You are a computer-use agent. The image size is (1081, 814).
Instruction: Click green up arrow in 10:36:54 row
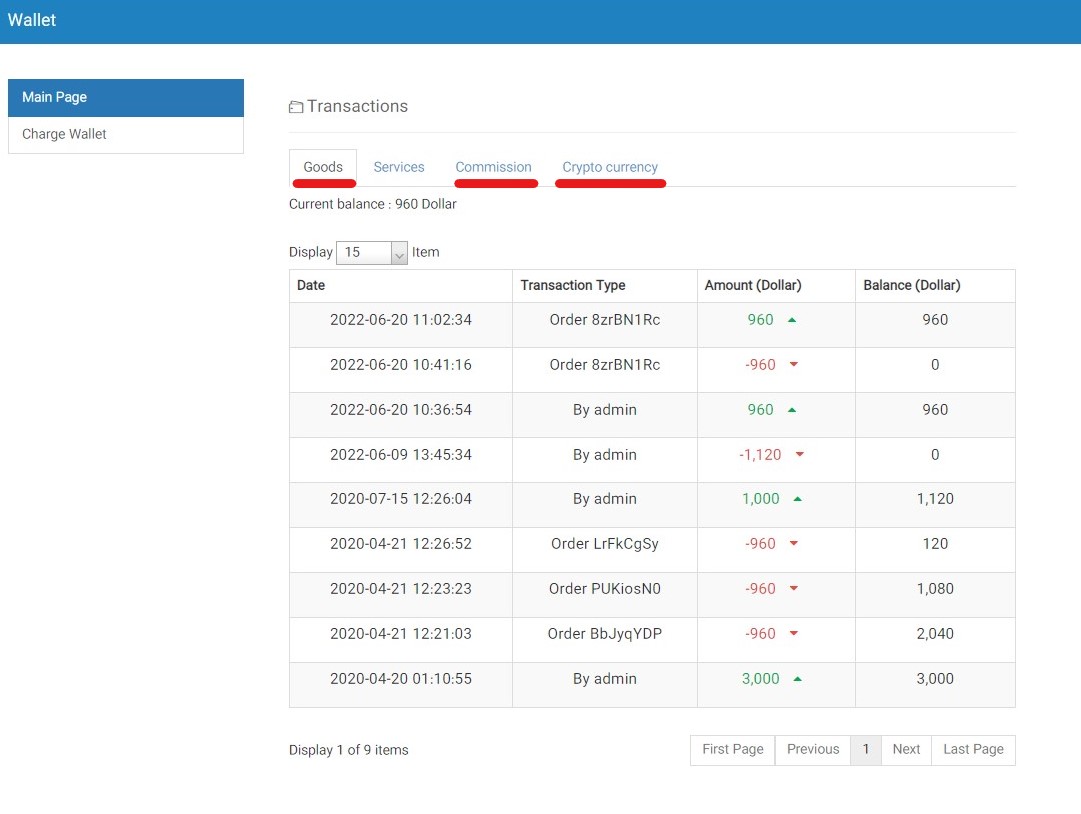point(792,409)
